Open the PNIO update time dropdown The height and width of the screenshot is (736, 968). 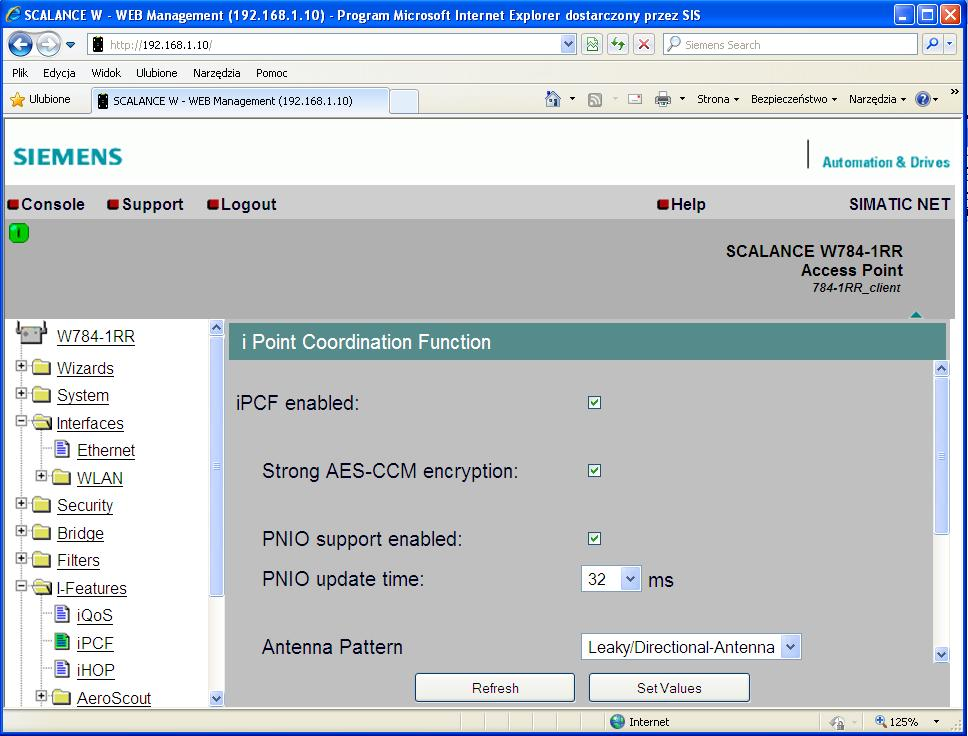[x=611, y=579]
